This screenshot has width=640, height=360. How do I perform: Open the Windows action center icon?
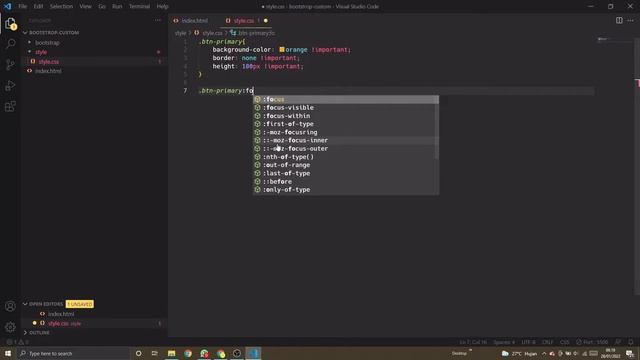[x=630, y=353]
